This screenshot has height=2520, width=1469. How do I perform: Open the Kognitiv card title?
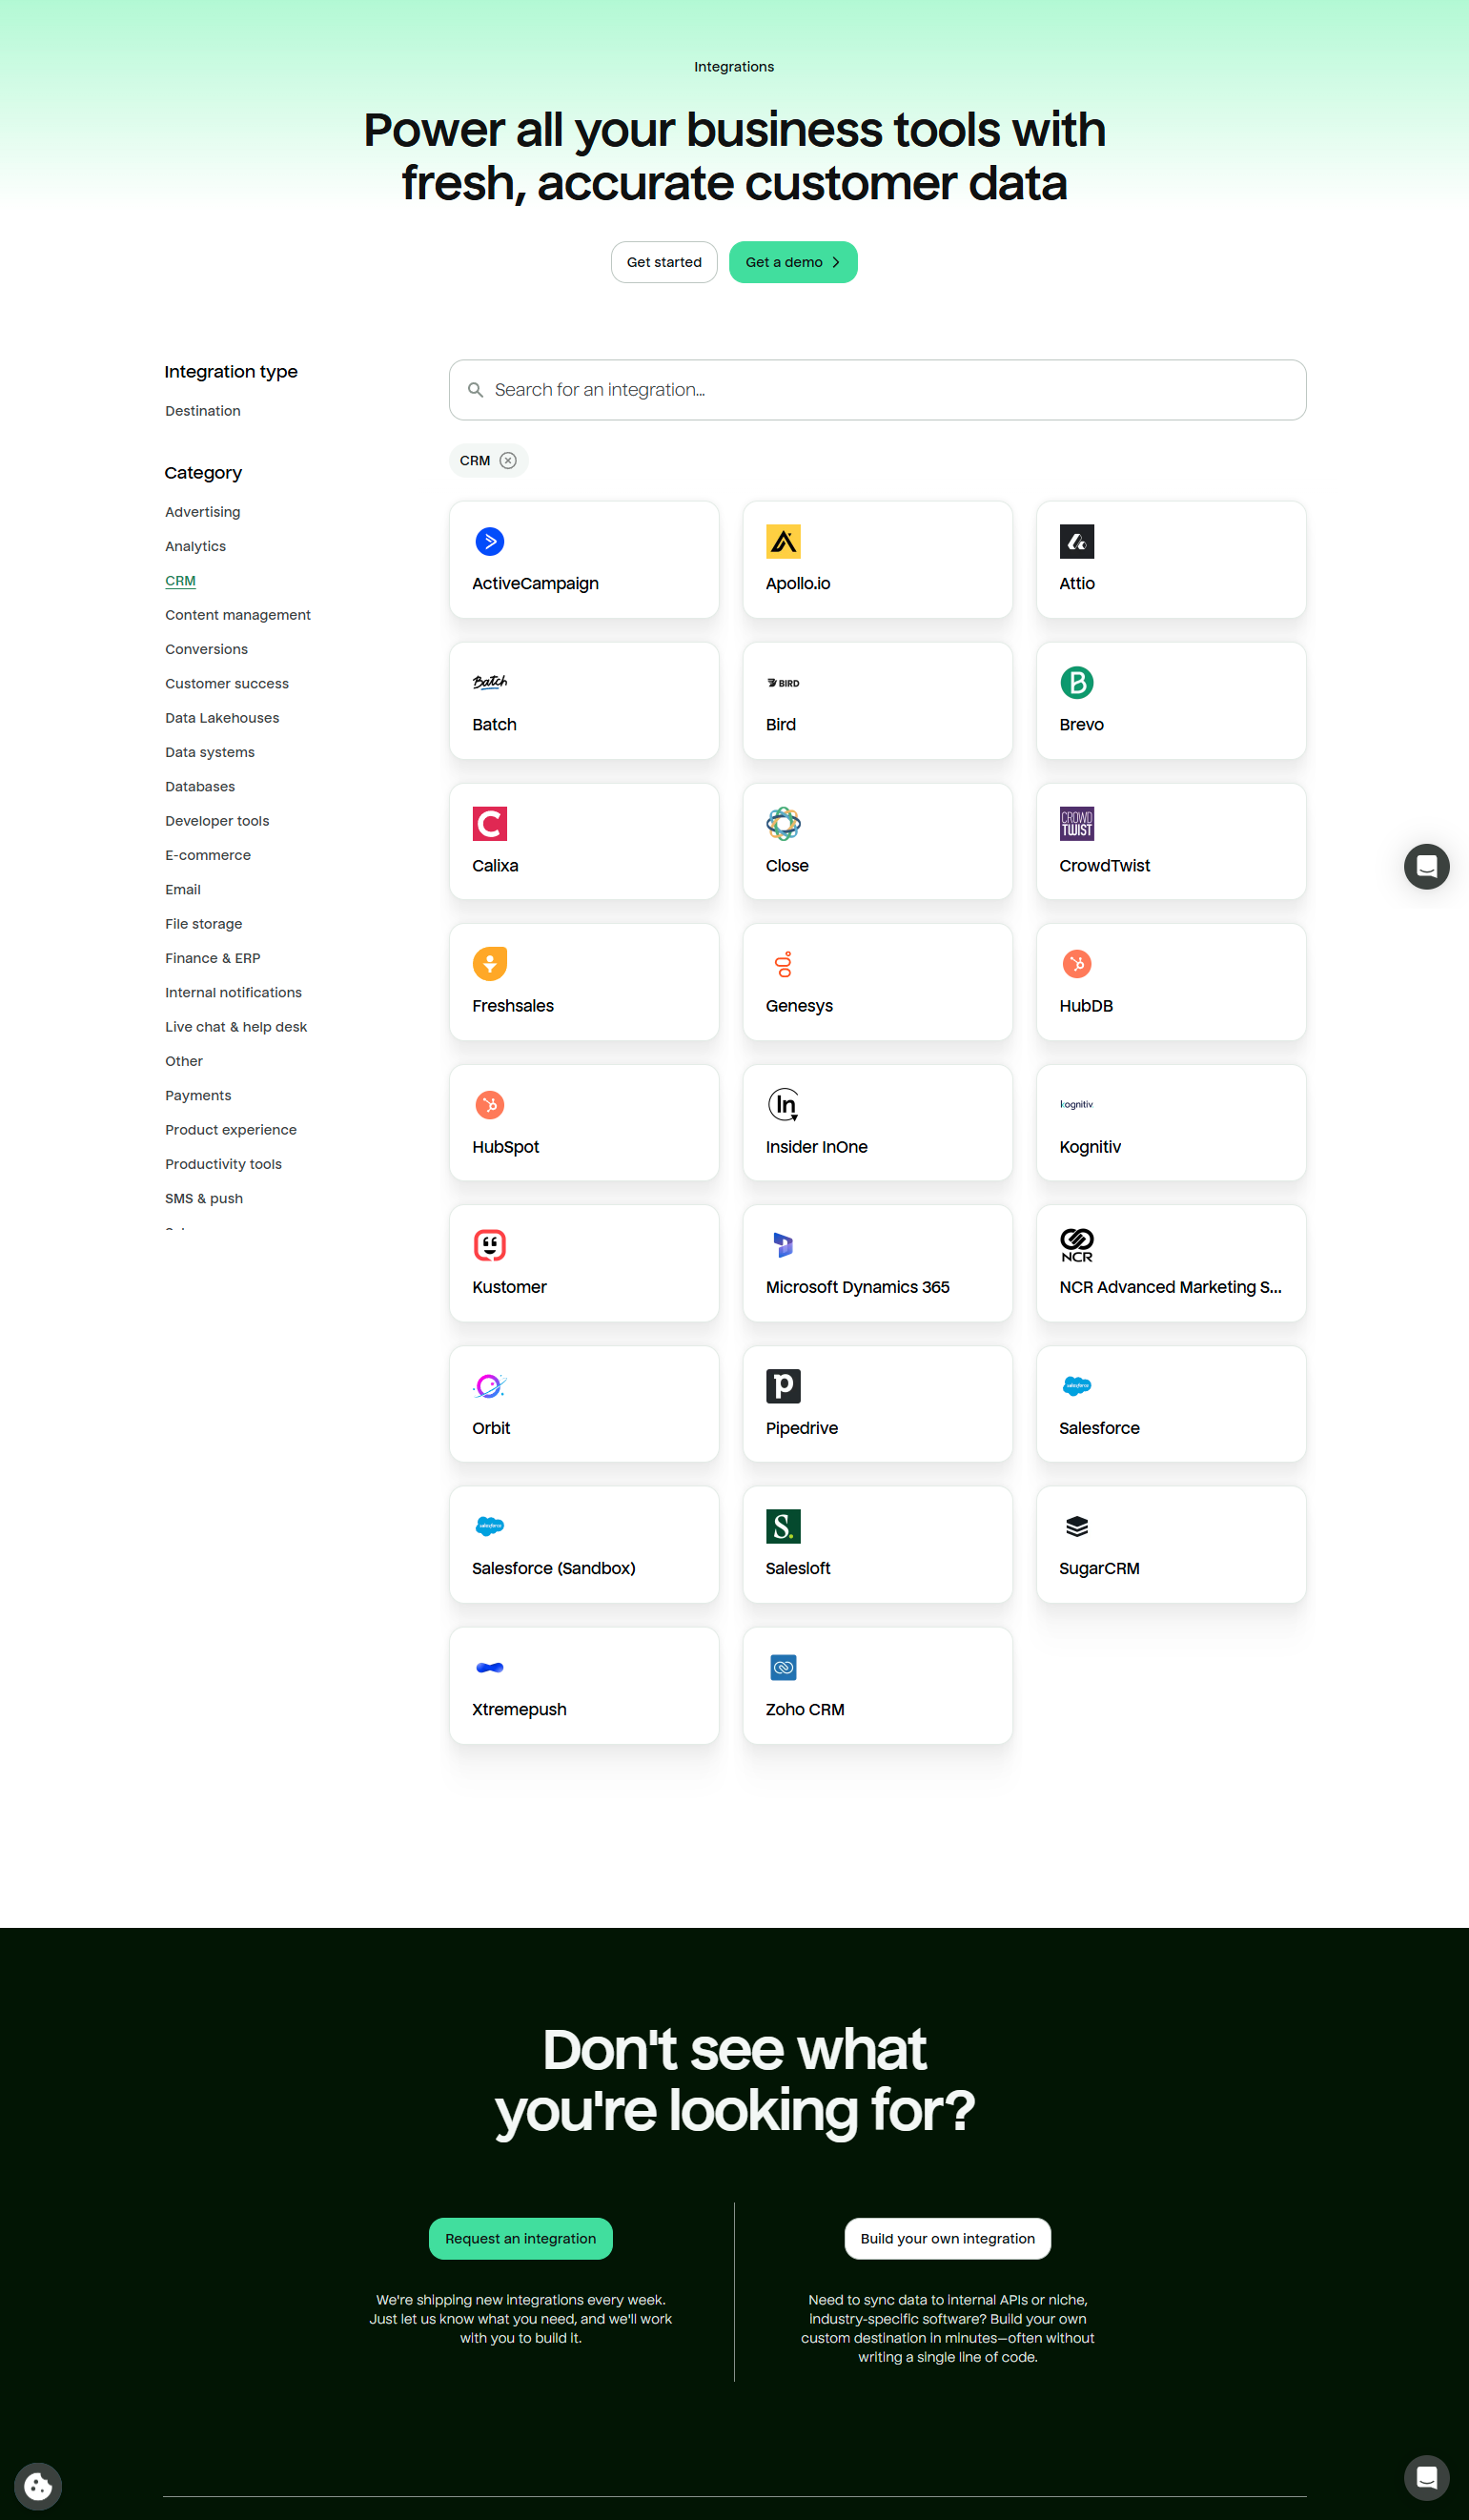click(x=1090, y=1147)
